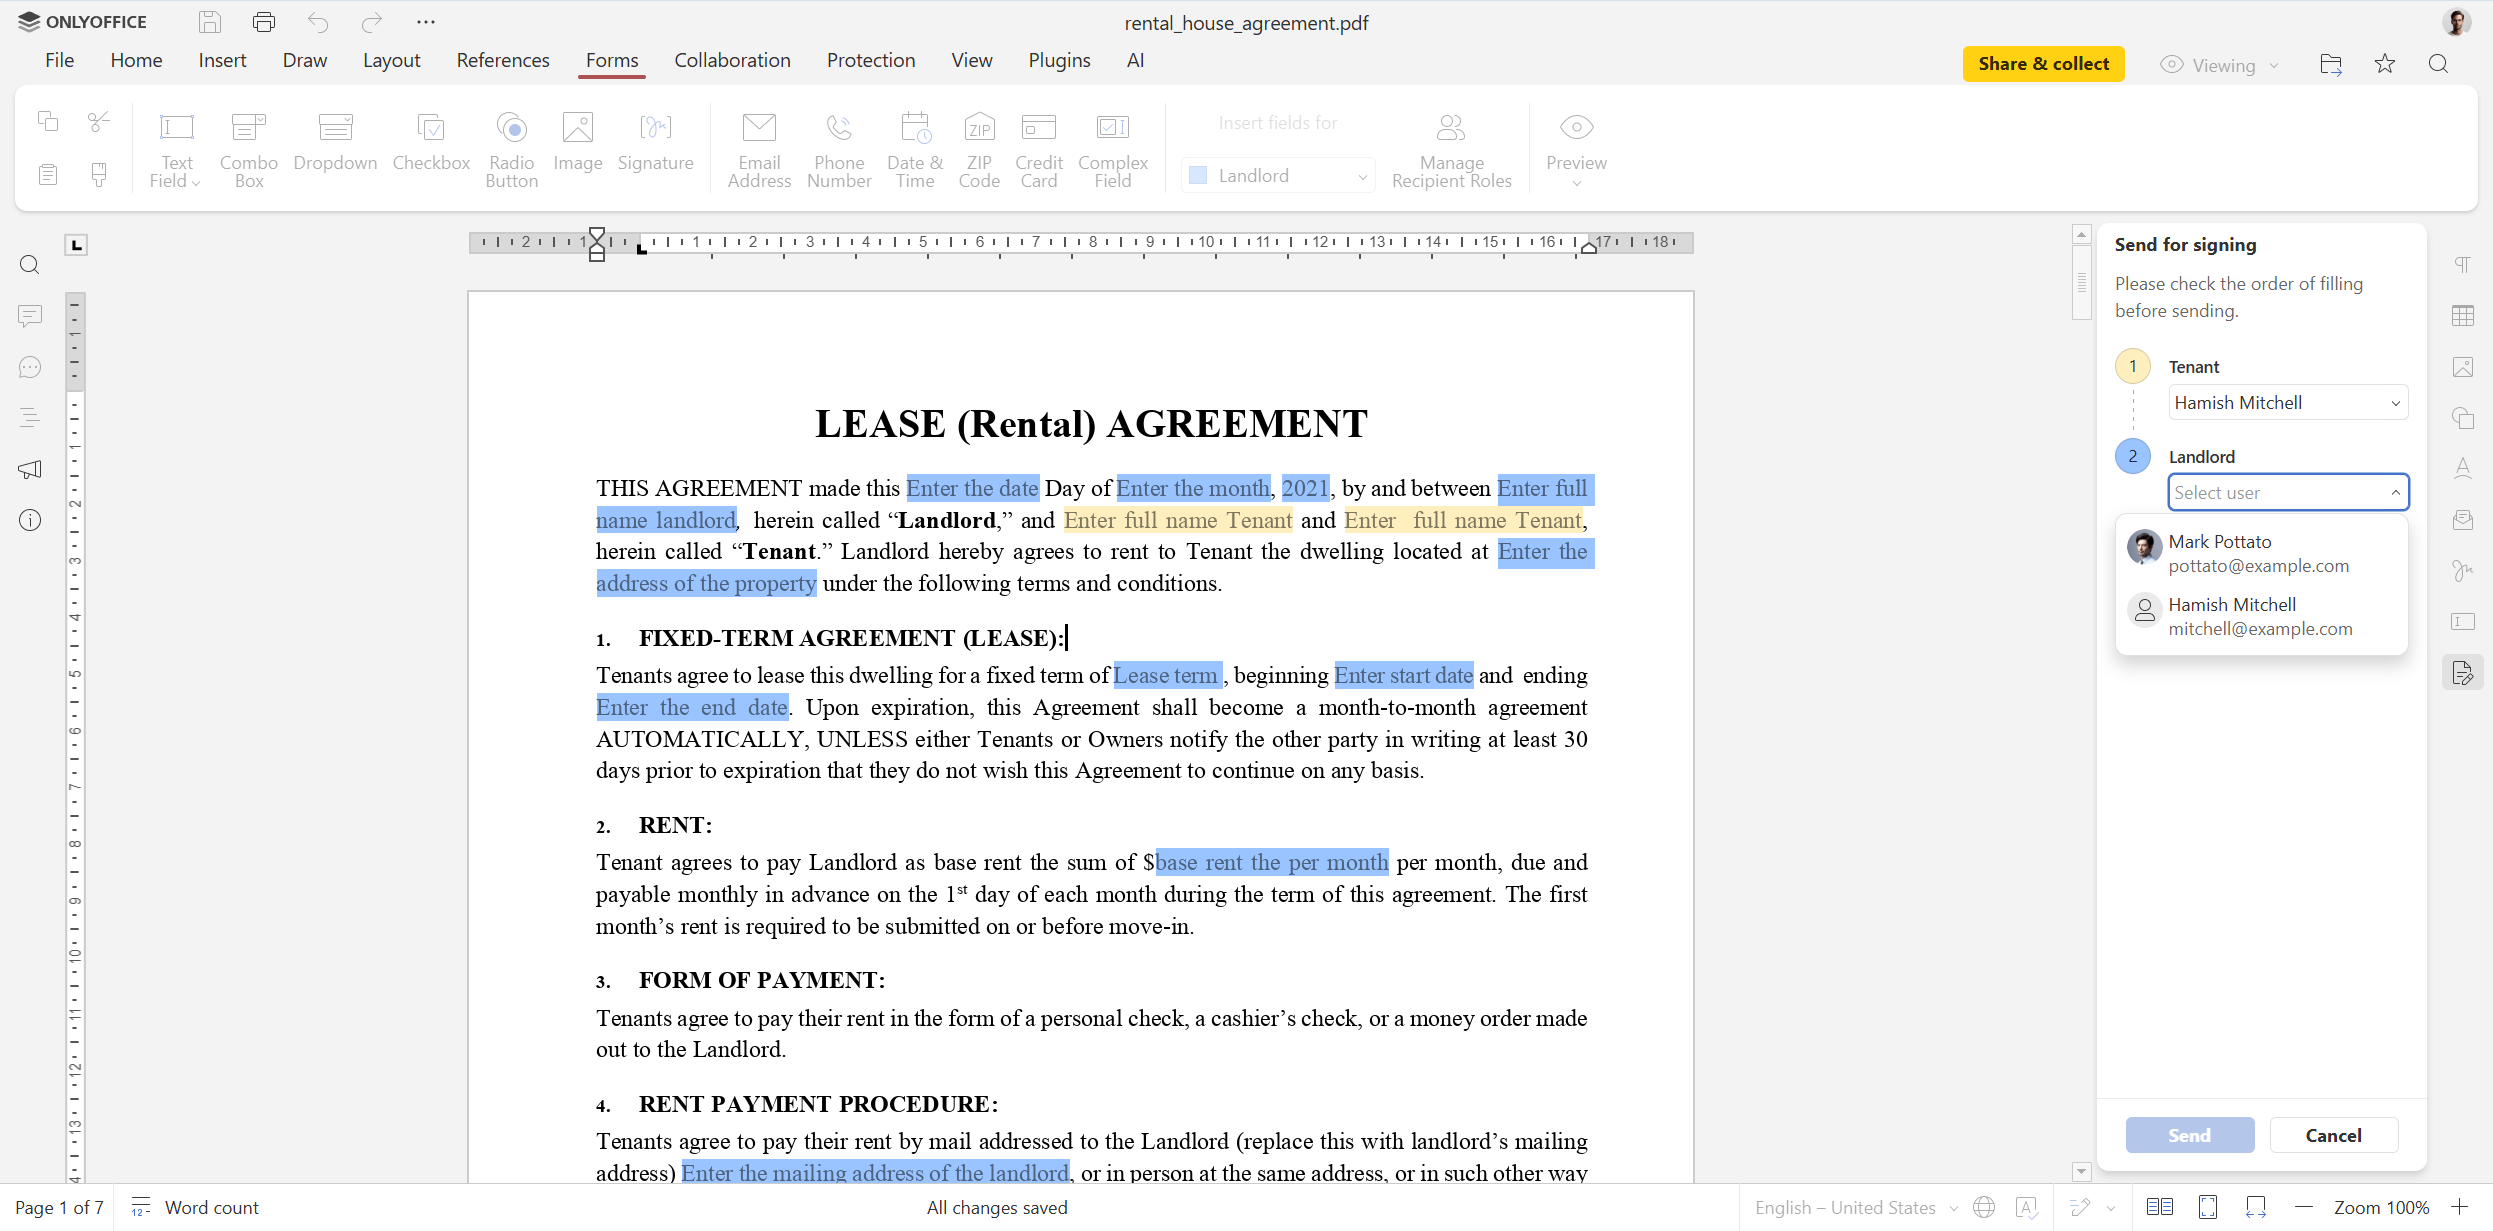Click the Zoom out minus button
Screen dimensions: 2493x1231
2303,1207
